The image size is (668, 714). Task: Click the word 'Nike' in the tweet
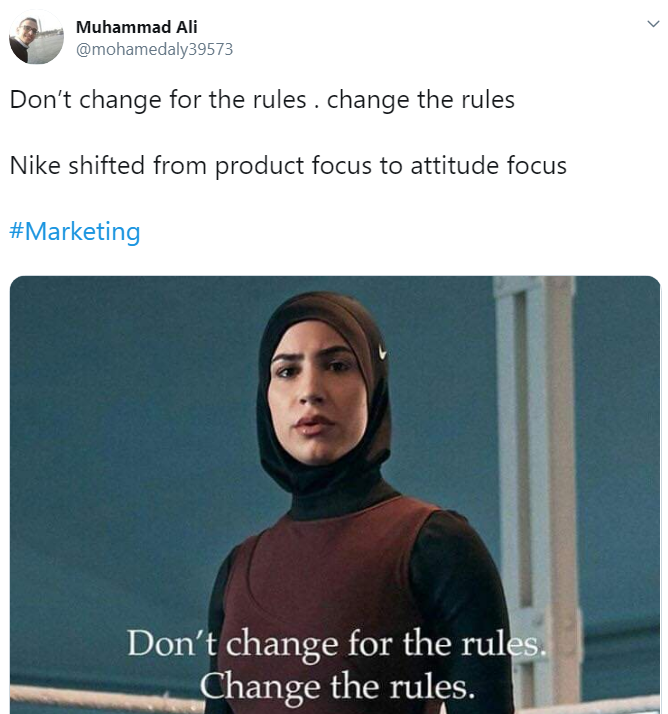coord(35,165)
